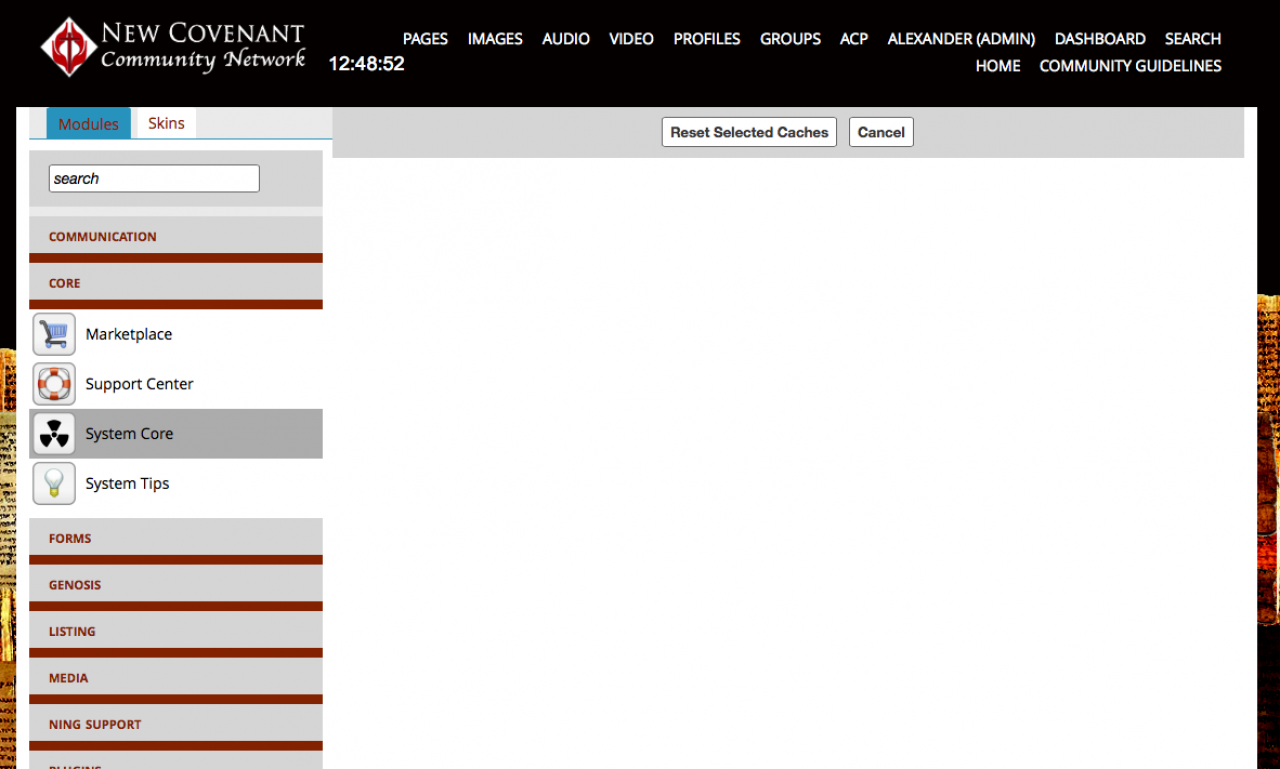Expand the Media module section
The image size is (1280, 769).
176,678
